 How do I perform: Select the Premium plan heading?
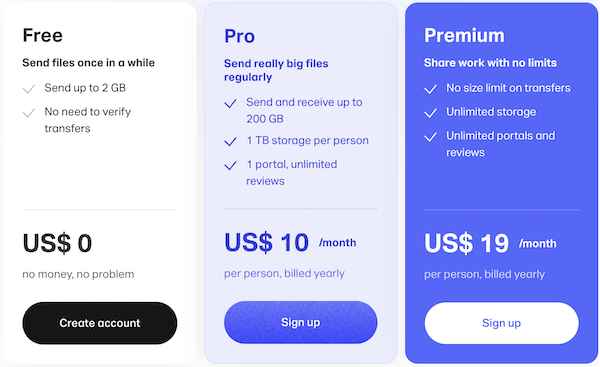[464, 35]
